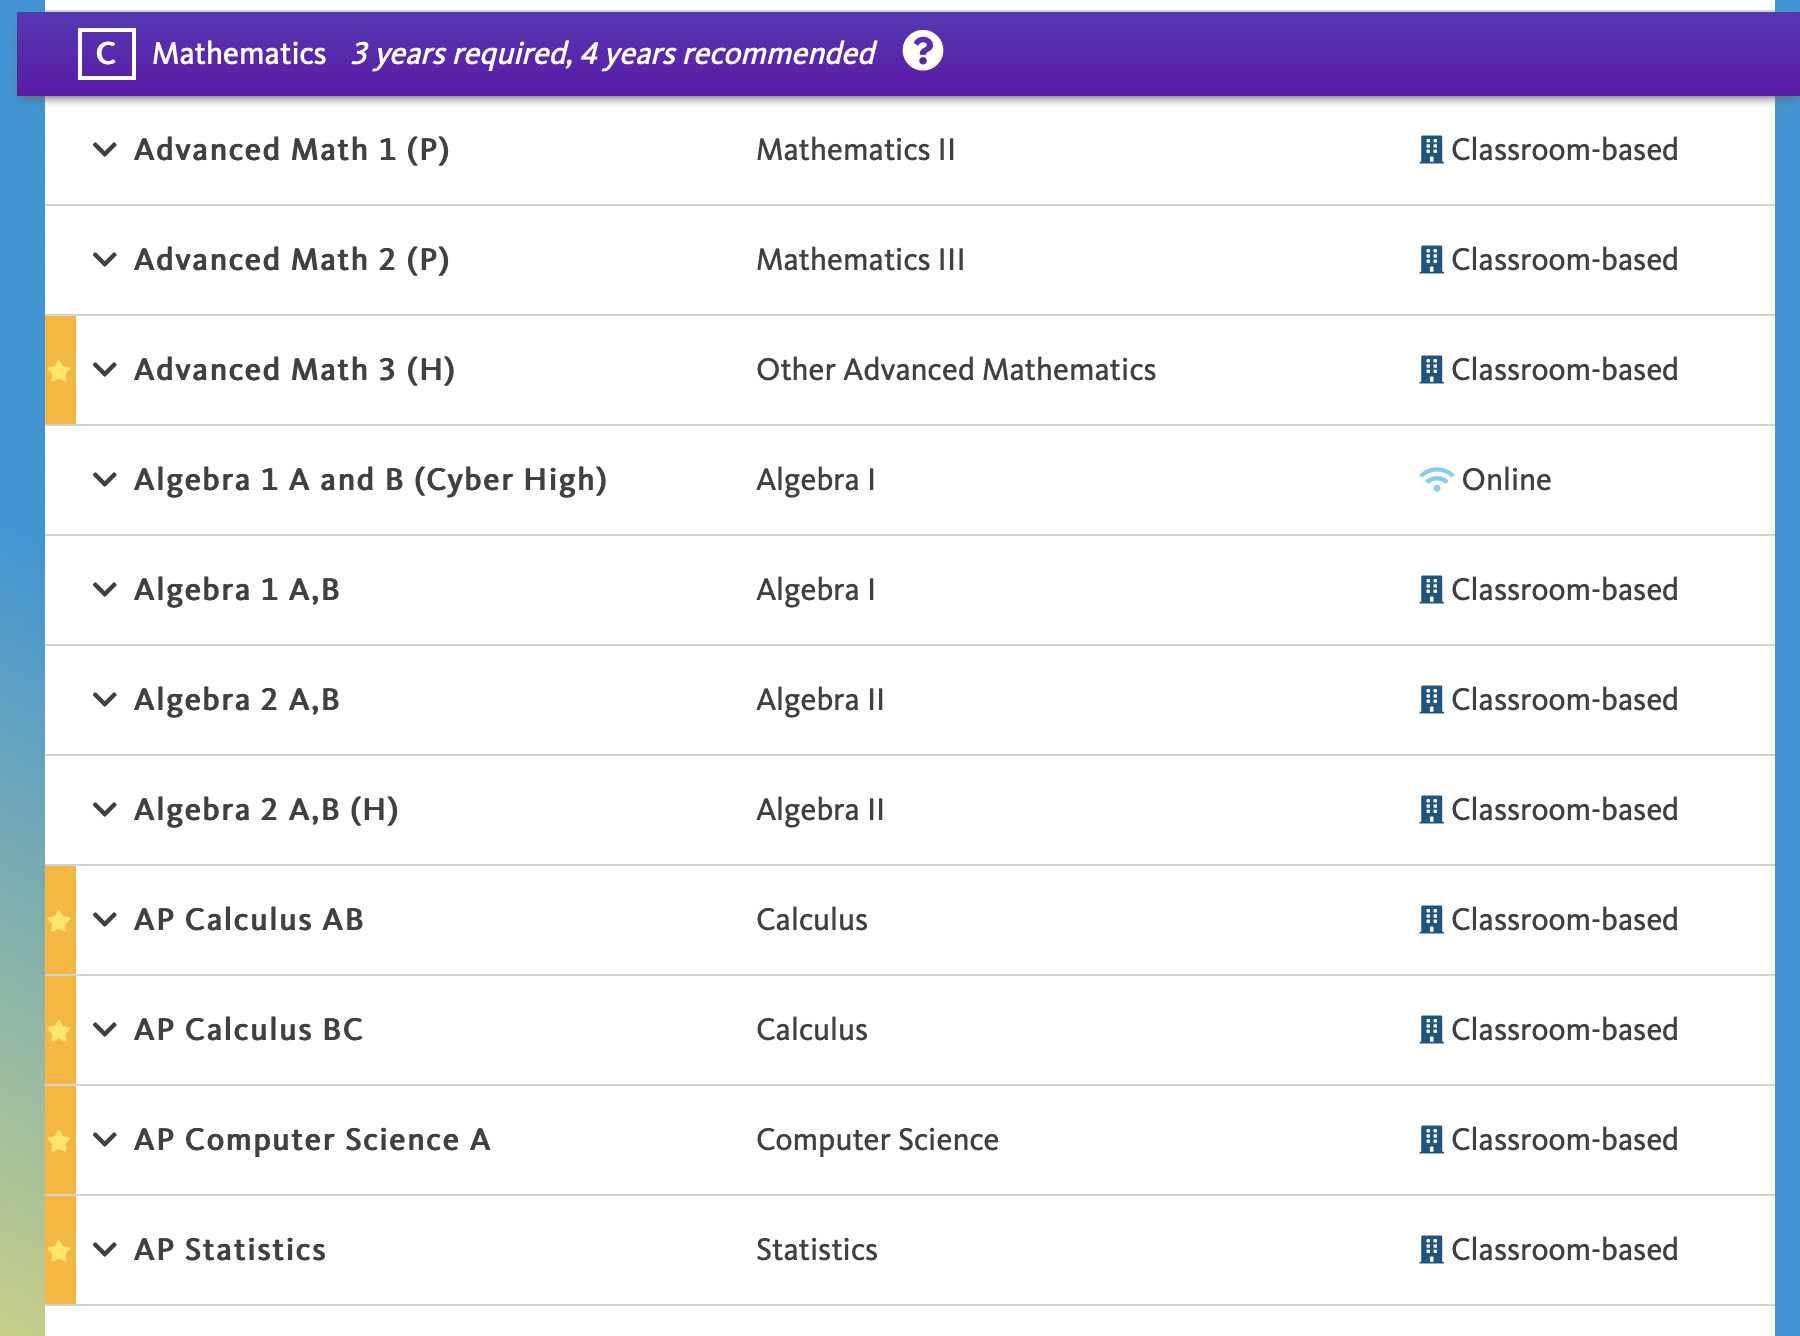Click the 'Online' learning mode label

click(x=1506, y=480)
